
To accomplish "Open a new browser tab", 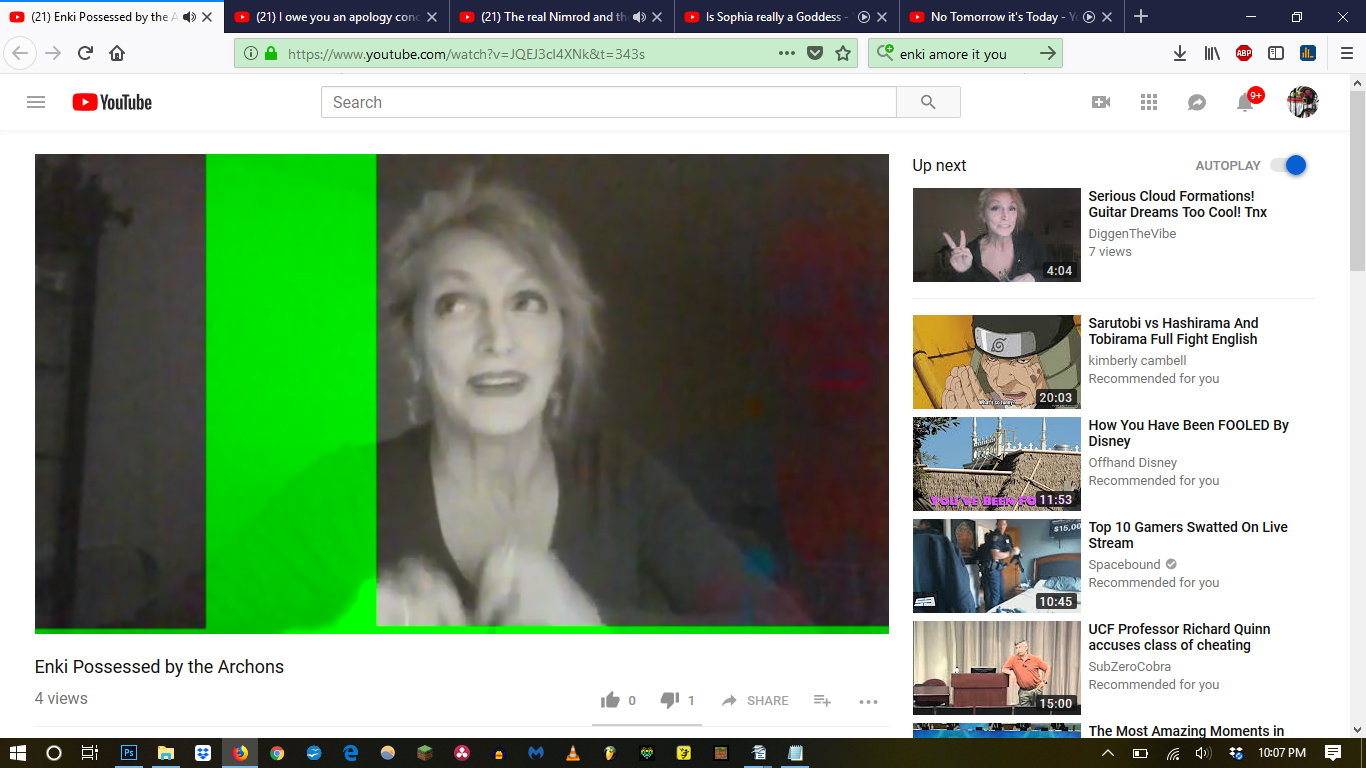I will pyautogui.click(x=1141, y=17).
